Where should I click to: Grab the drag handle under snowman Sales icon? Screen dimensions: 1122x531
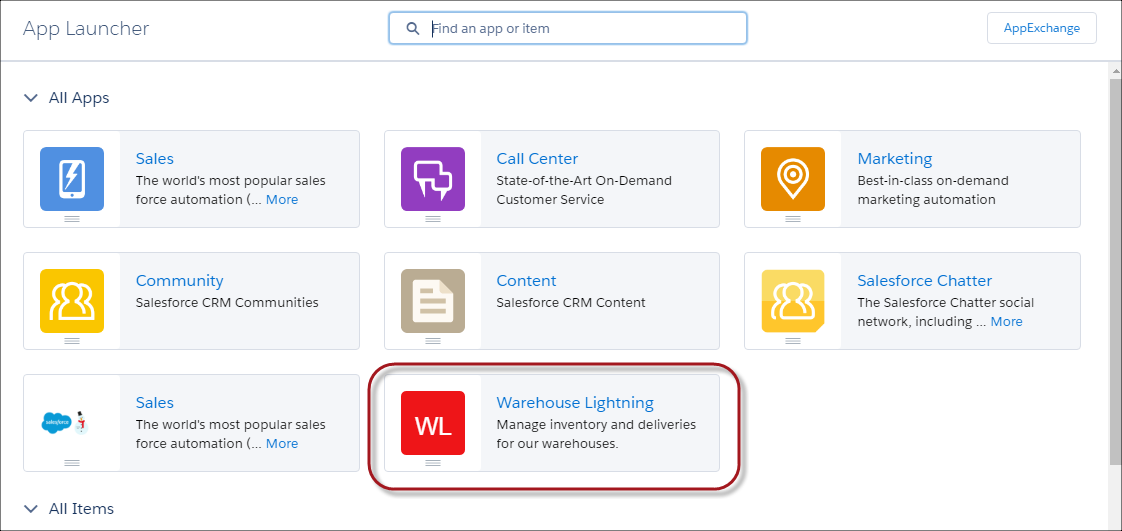pos(72,463)
